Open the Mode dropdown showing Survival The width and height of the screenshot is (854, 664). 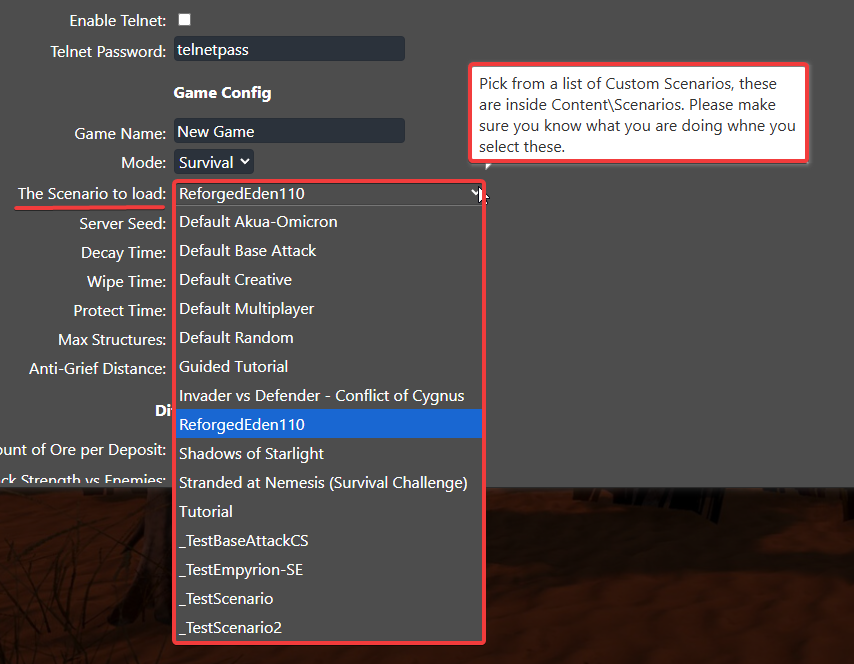[213, 161]
